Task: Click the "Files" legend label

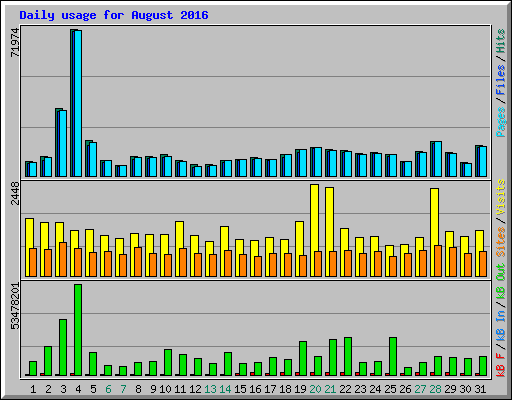Action: click(x=501, y=80)
